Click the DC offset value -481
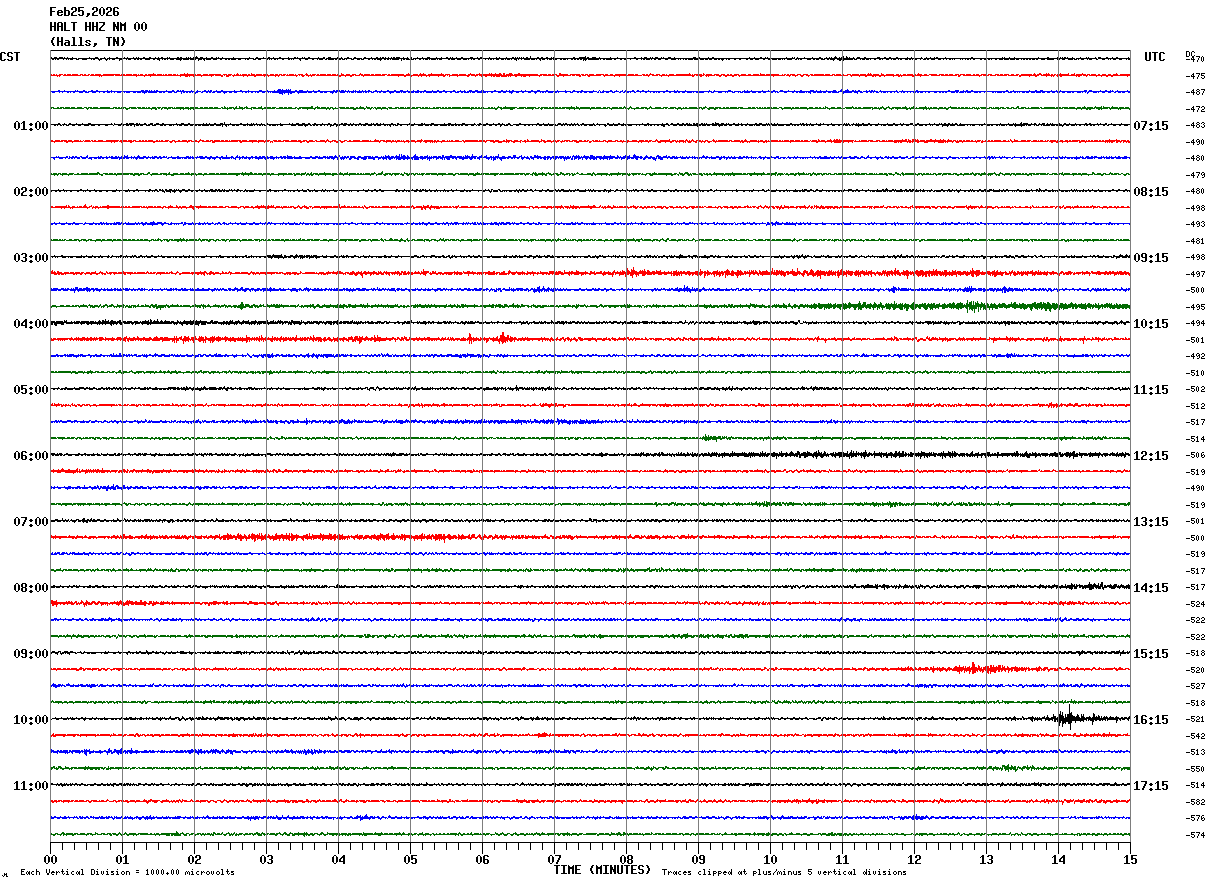The image size is (1210, 886). (1195, 241)
